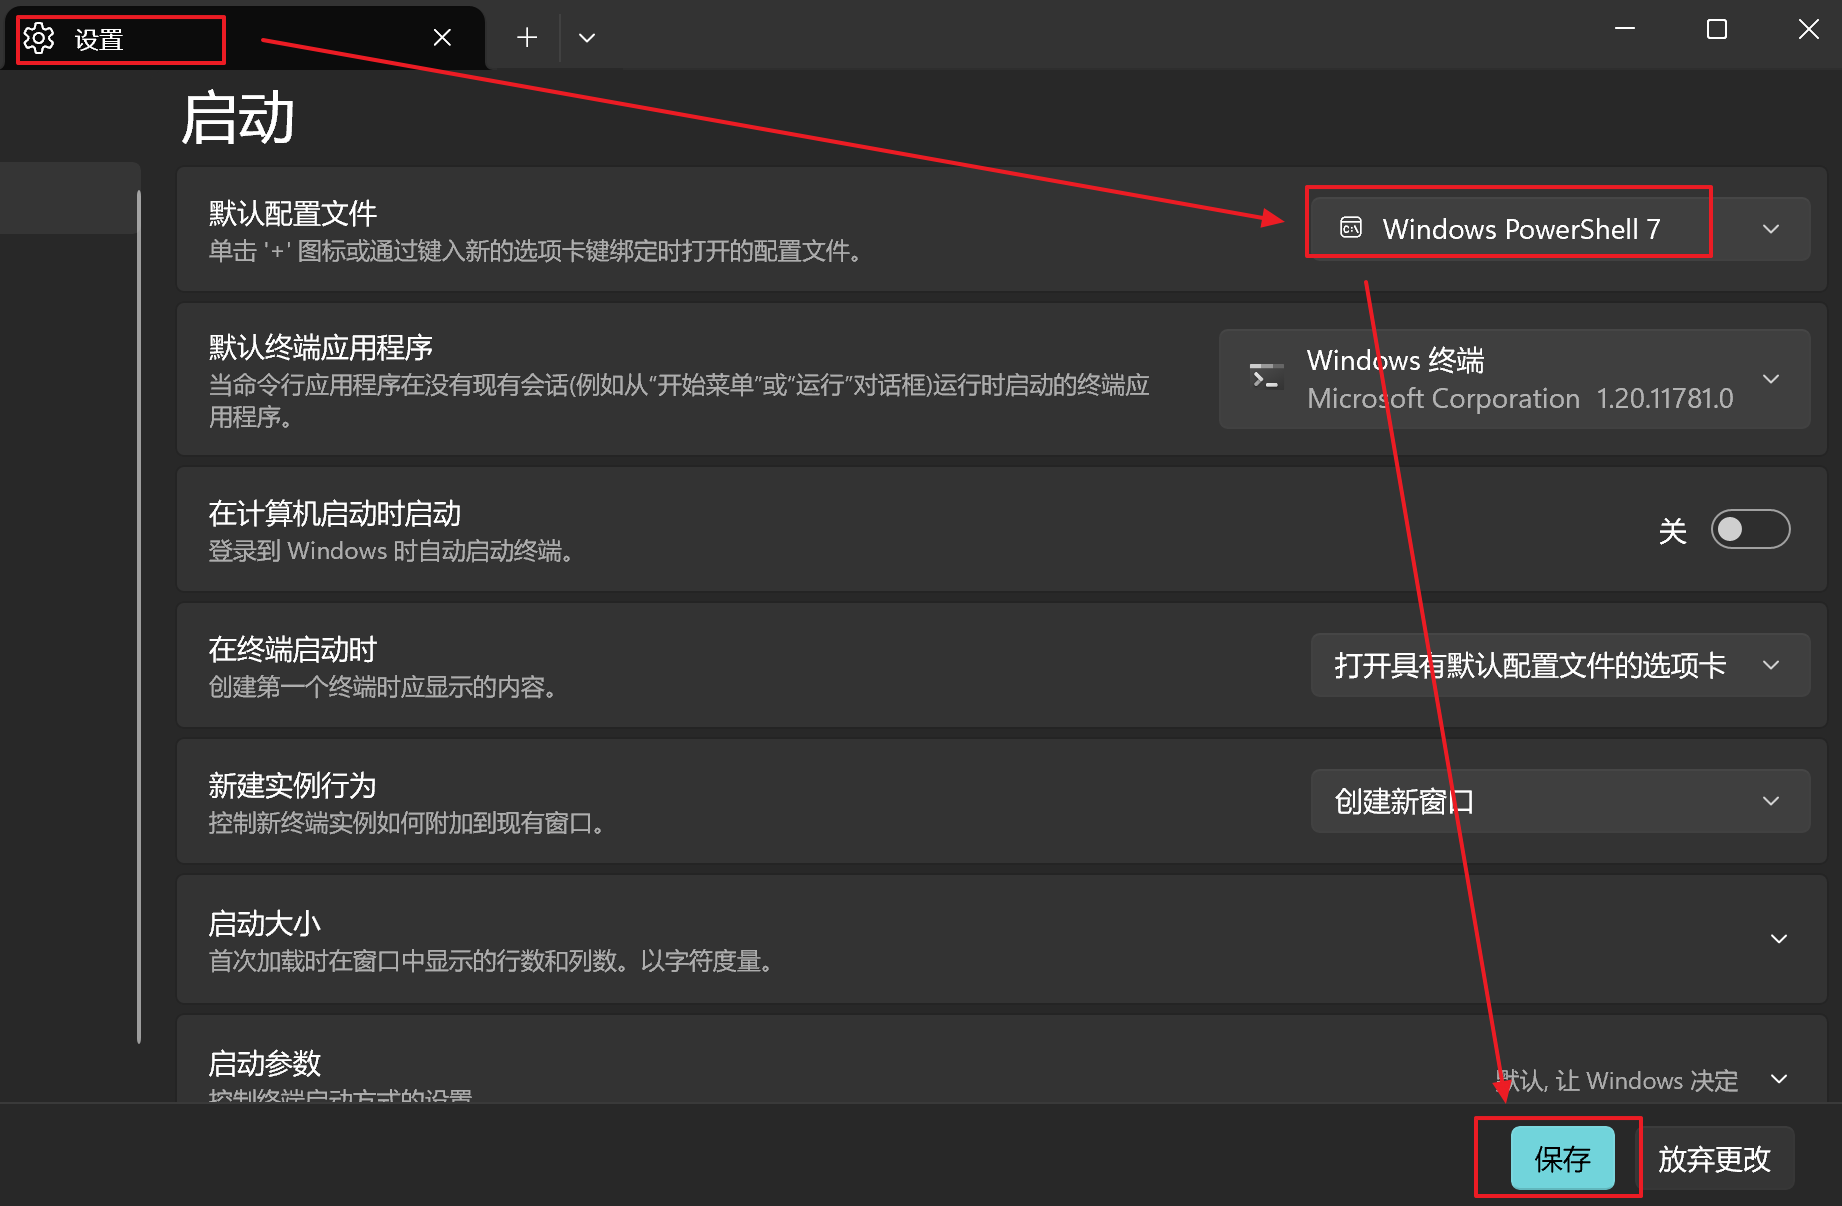Image resolution: width=1842 pixels, height=1206 pixels.
Task: Open the 默认终端应用程序 dropdown
Action: click(1515, 379)
